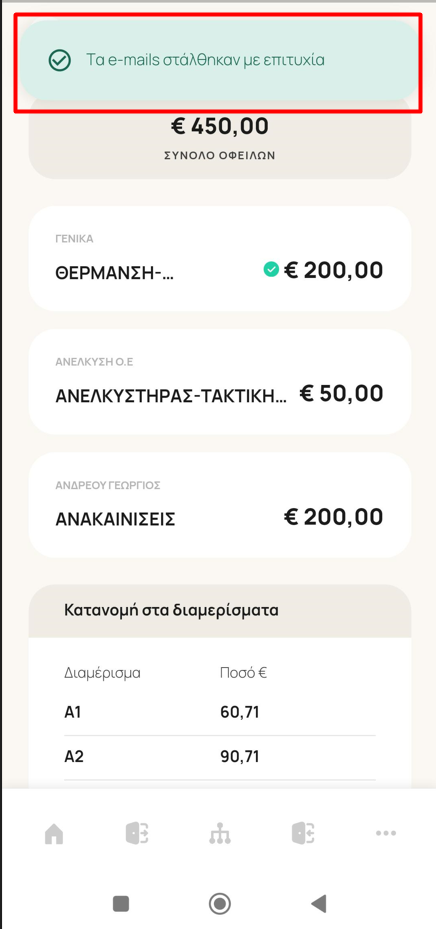The width and height of the screenshot is (436, 929).
Task: Select apartment row A2
Action: (220, 757)
